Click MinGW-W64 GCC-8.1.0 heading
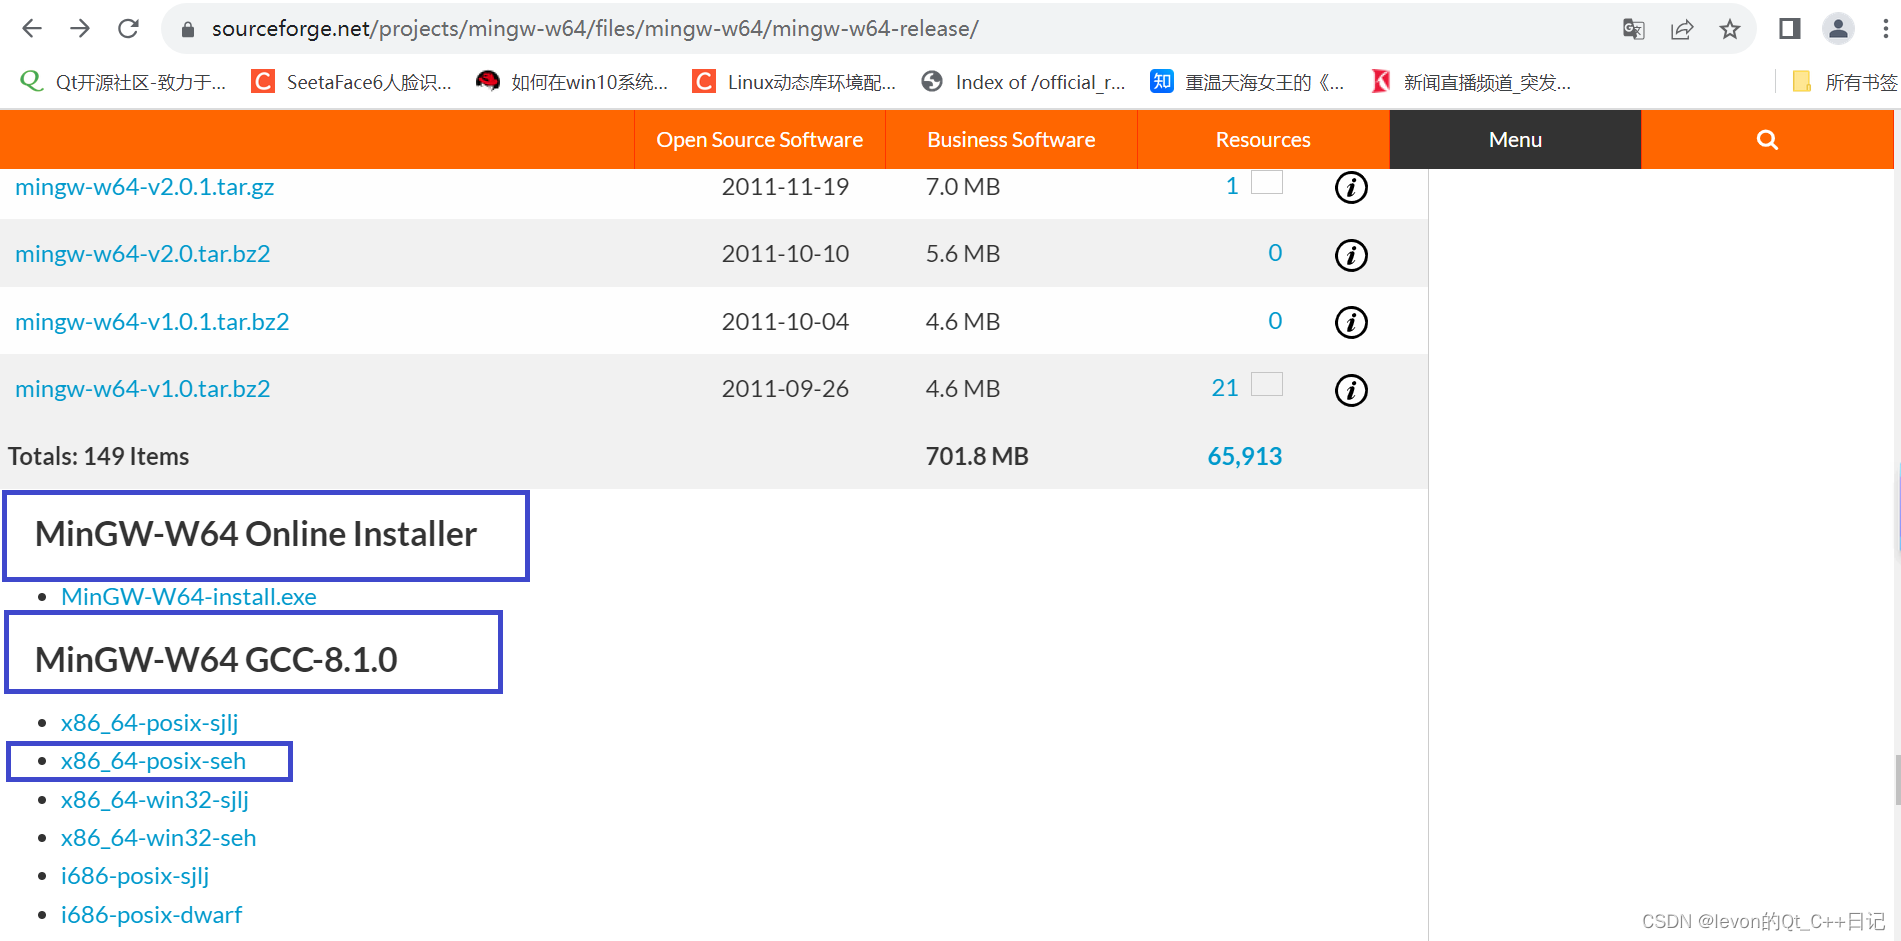The width and height of the screenshot is (1901, 941). [216, 660]
